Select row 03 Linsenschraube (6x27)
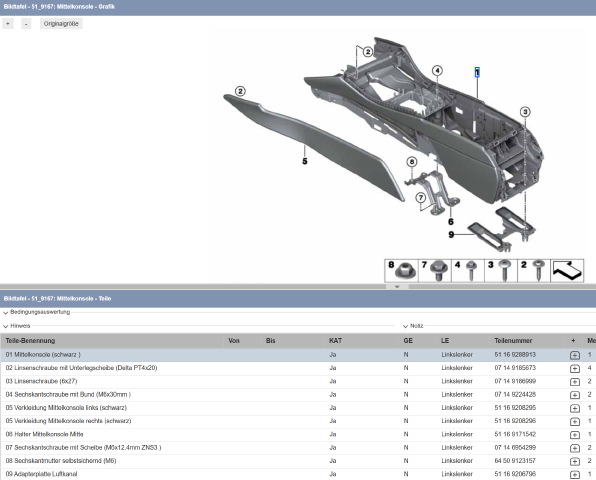The image size is (596, 480). tap(298, 381)
